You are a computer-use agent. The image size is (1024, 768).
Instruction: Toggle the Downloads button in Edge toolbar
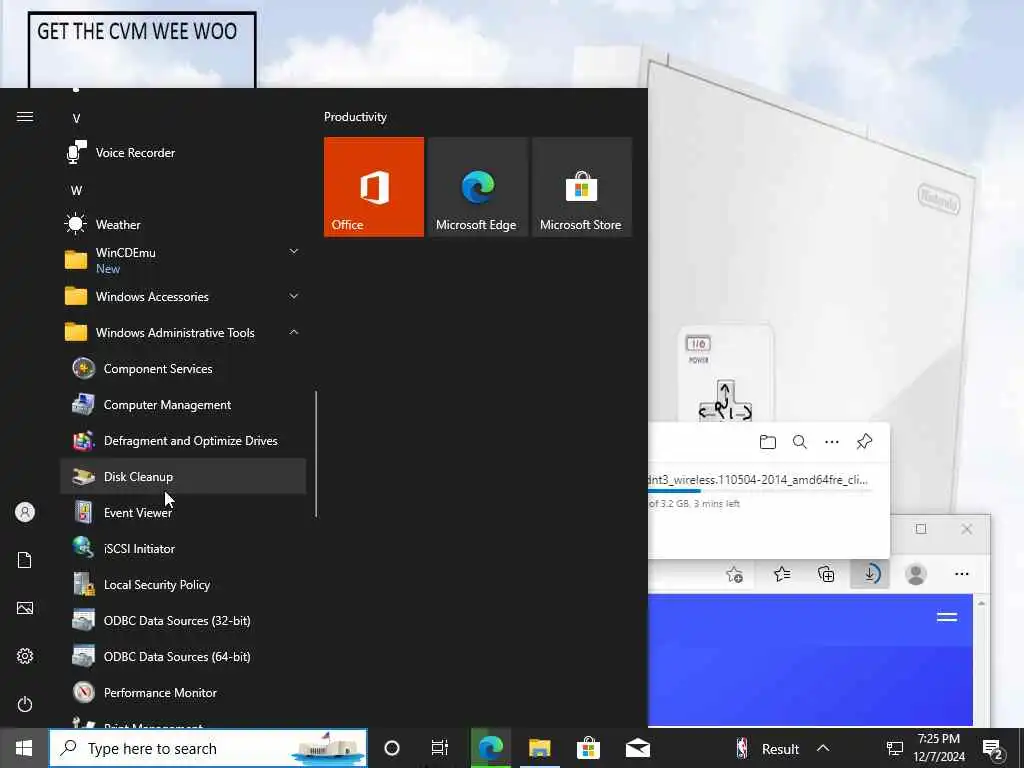pyautogui.click(x=870, y=575)
